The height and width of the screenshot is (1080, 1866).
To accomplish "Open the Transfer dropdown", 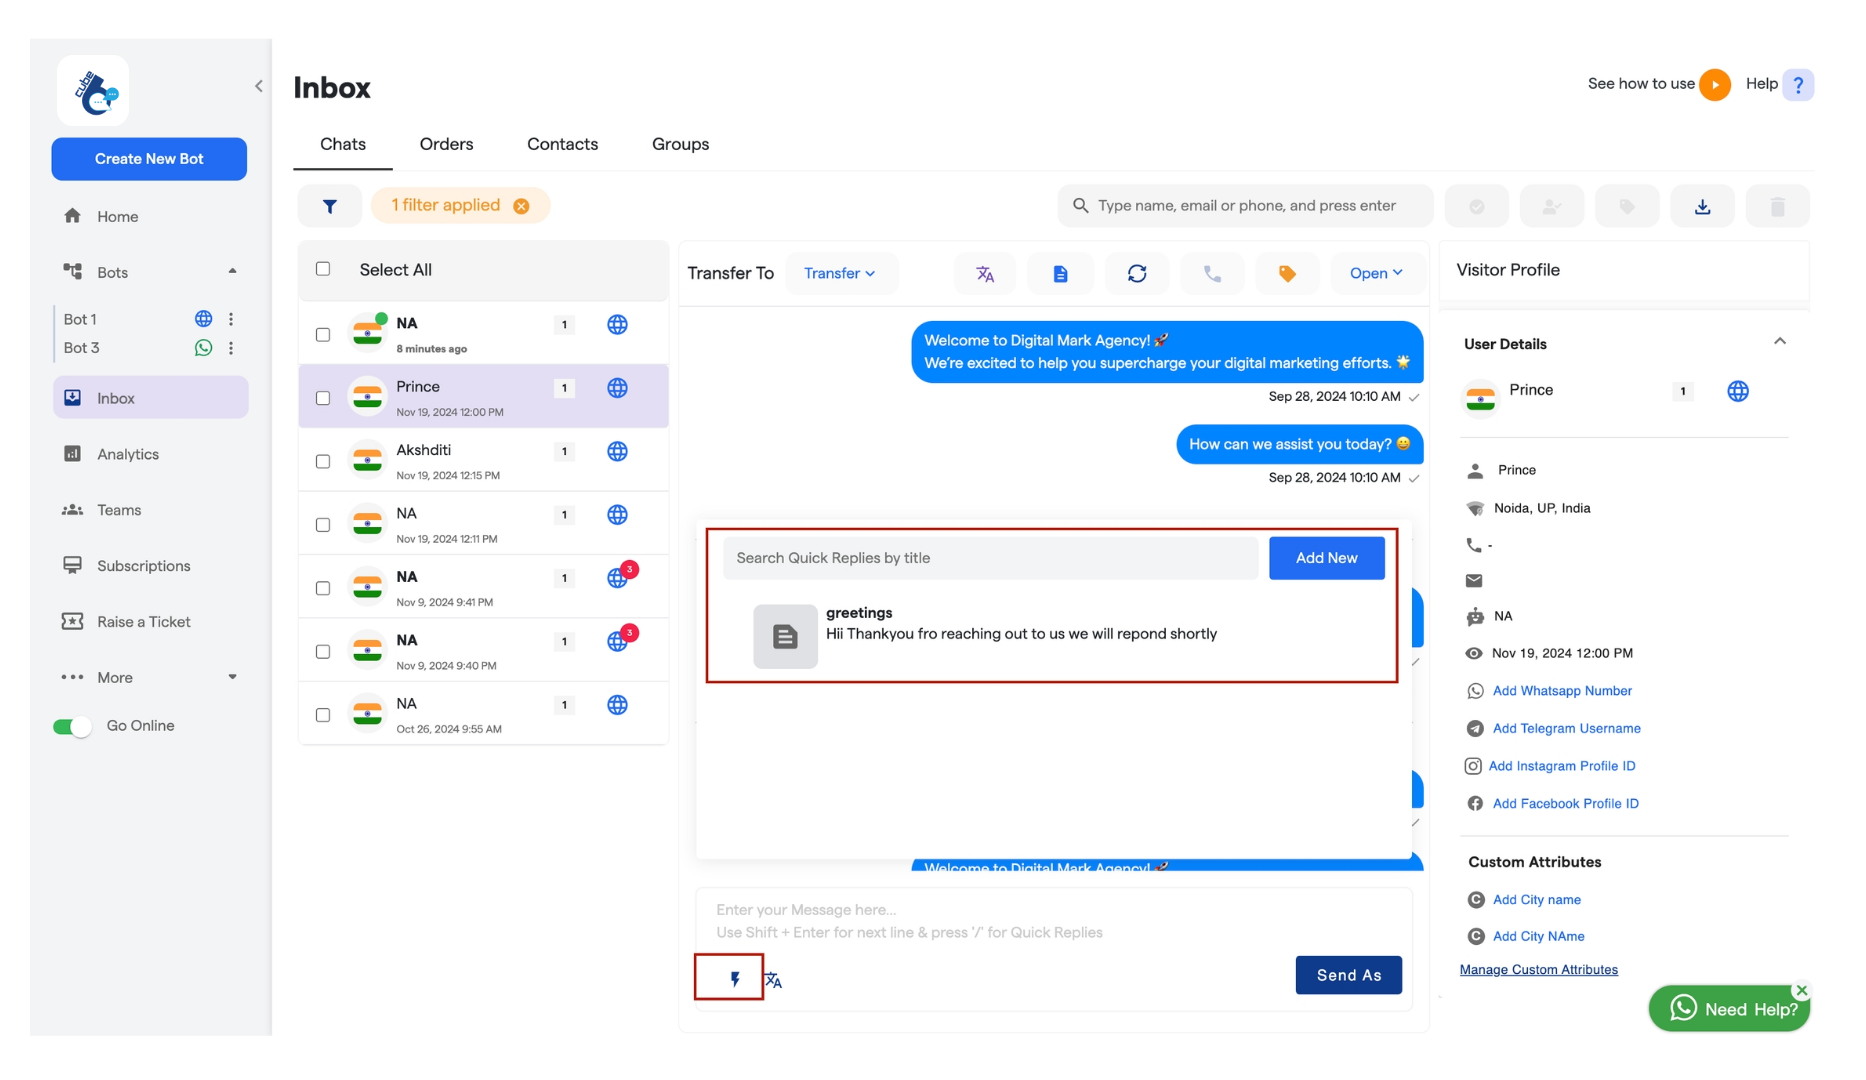I will (840, 273).
